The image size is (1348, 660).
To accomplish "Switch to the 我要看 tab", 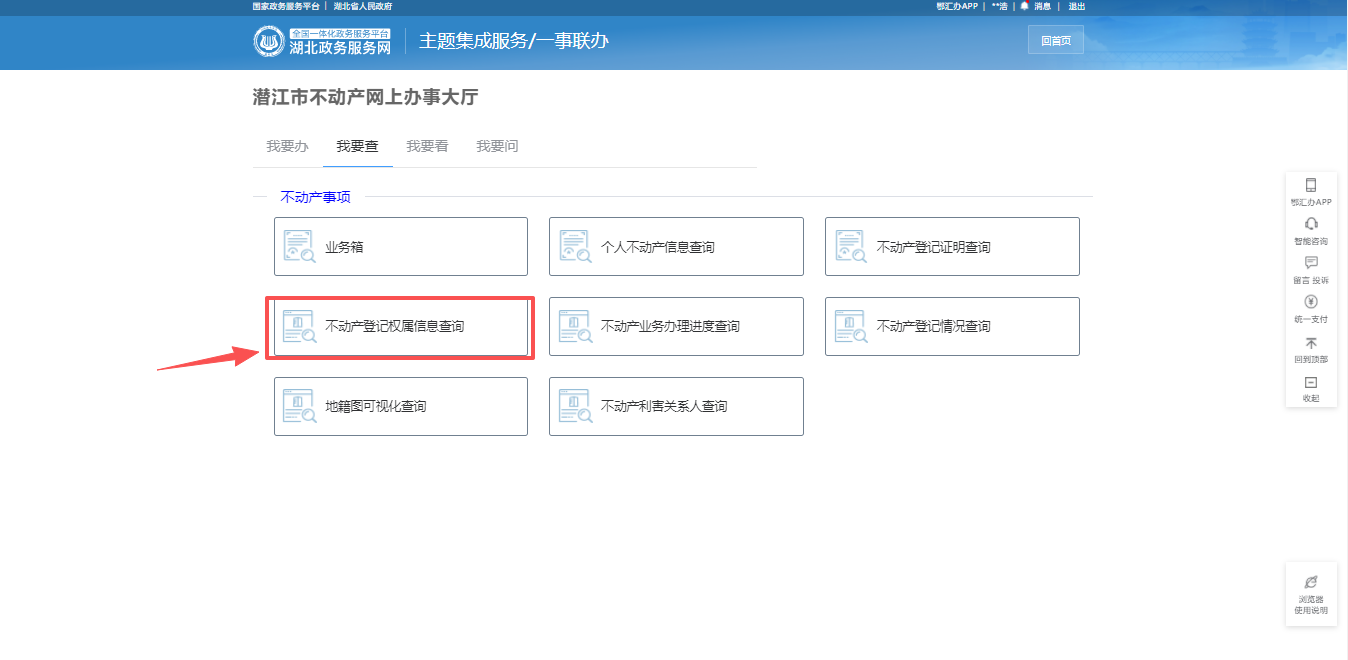I will pyautogui.click(x=427, y=147).
